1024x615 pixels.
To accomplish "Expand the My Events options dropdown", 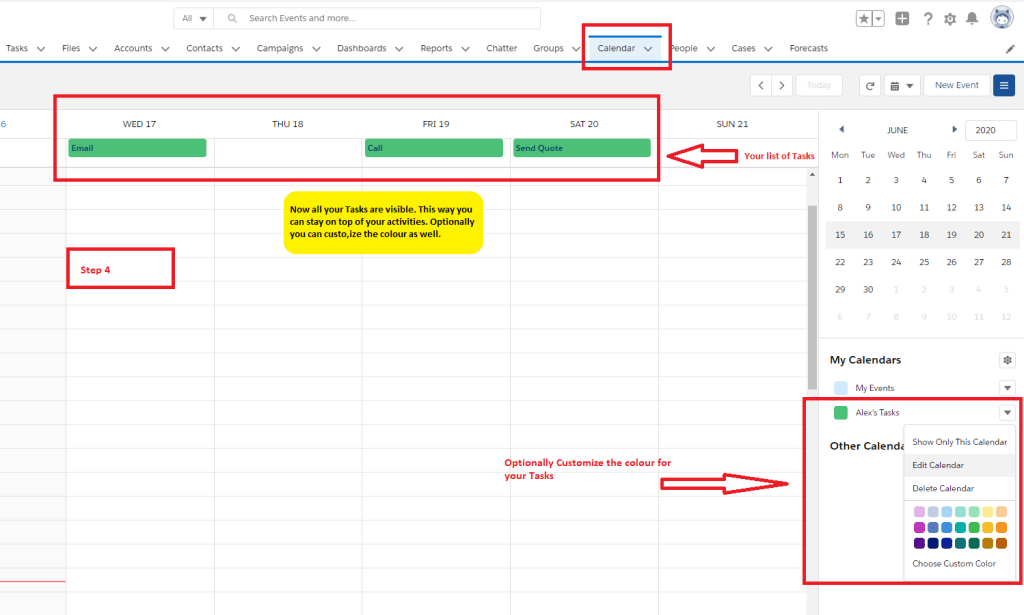I will [x=1007, y=388].
